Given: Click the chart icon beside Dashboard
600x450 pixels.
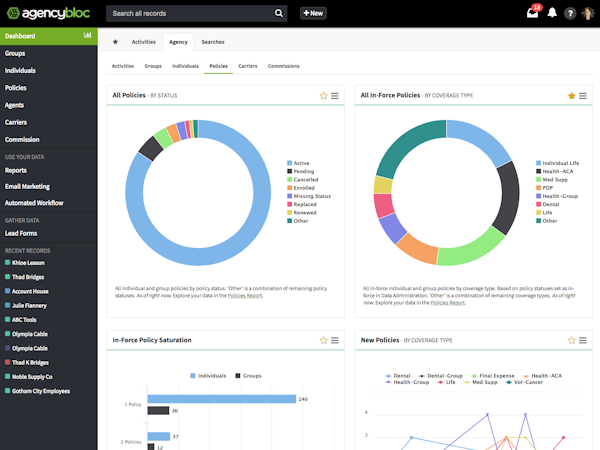Looking at the screenshot, I should 88,35.
